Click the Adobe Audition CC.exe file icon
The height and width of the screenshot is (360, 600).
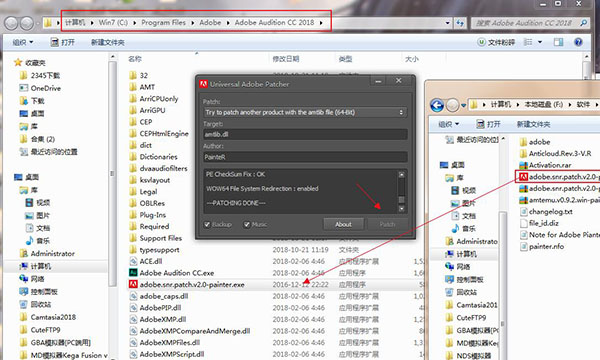133,273
